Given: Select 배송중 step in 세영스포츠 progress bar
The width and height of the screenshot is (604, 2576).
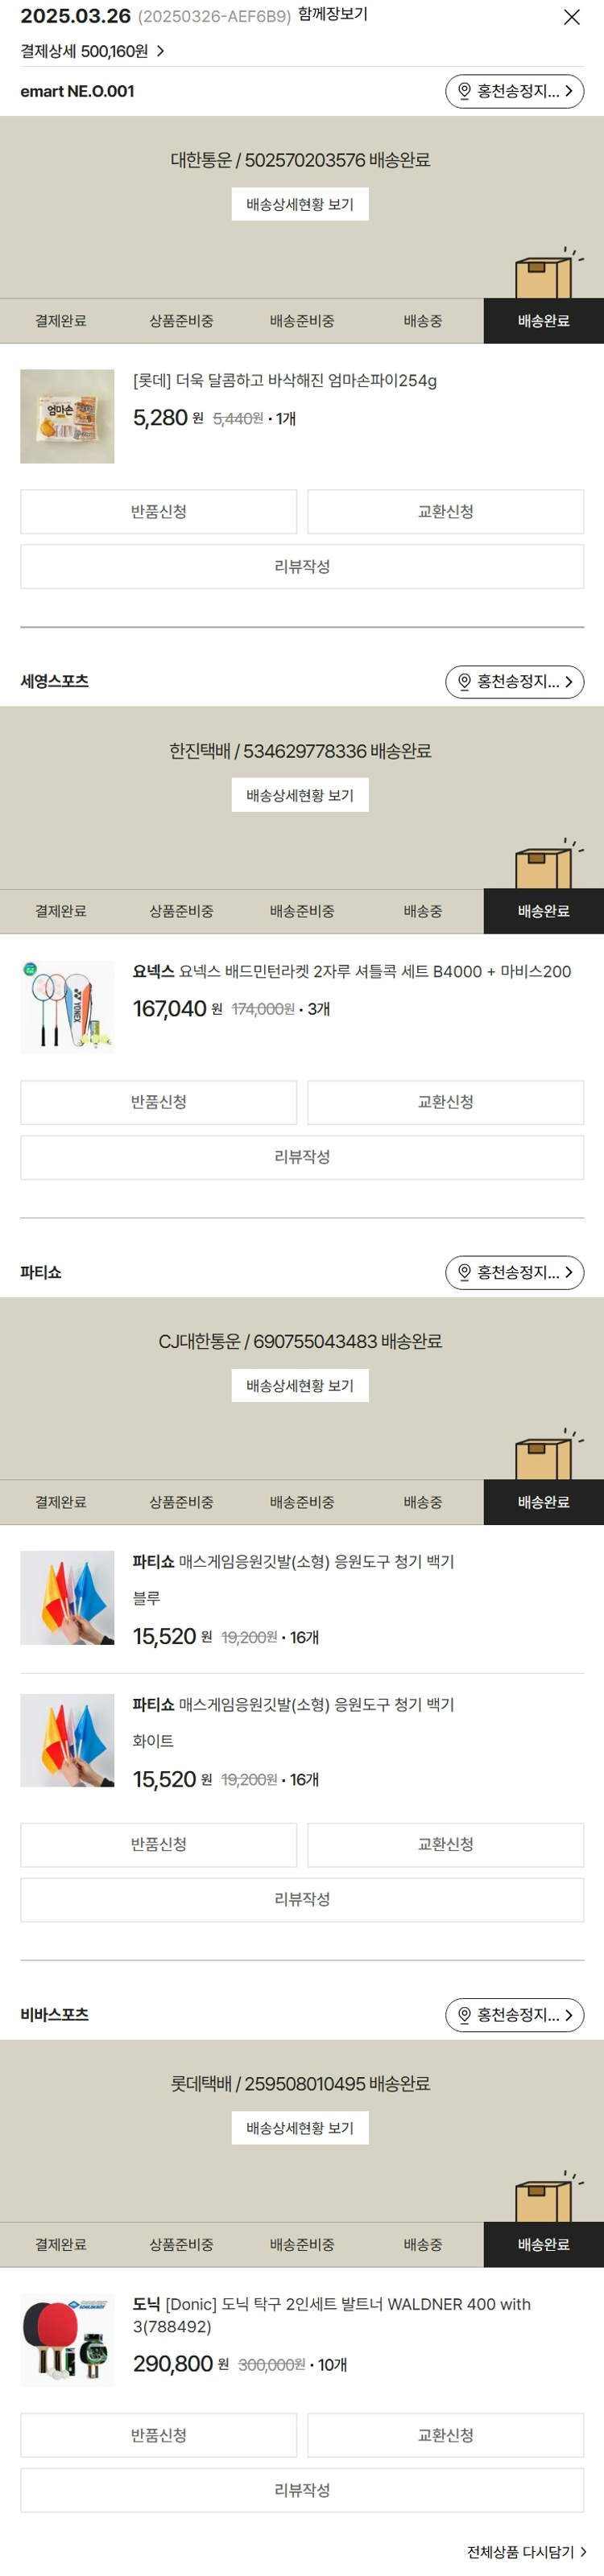Looking at the screenshot, I should (x=423, y=911).
